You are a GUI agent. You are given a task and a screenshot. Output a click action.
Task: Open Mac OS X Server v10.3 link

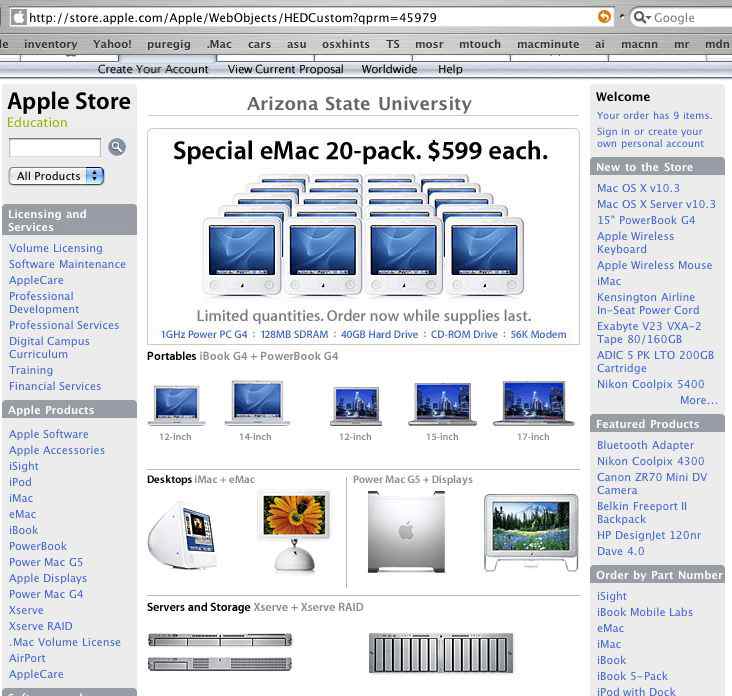pos(656,204)
